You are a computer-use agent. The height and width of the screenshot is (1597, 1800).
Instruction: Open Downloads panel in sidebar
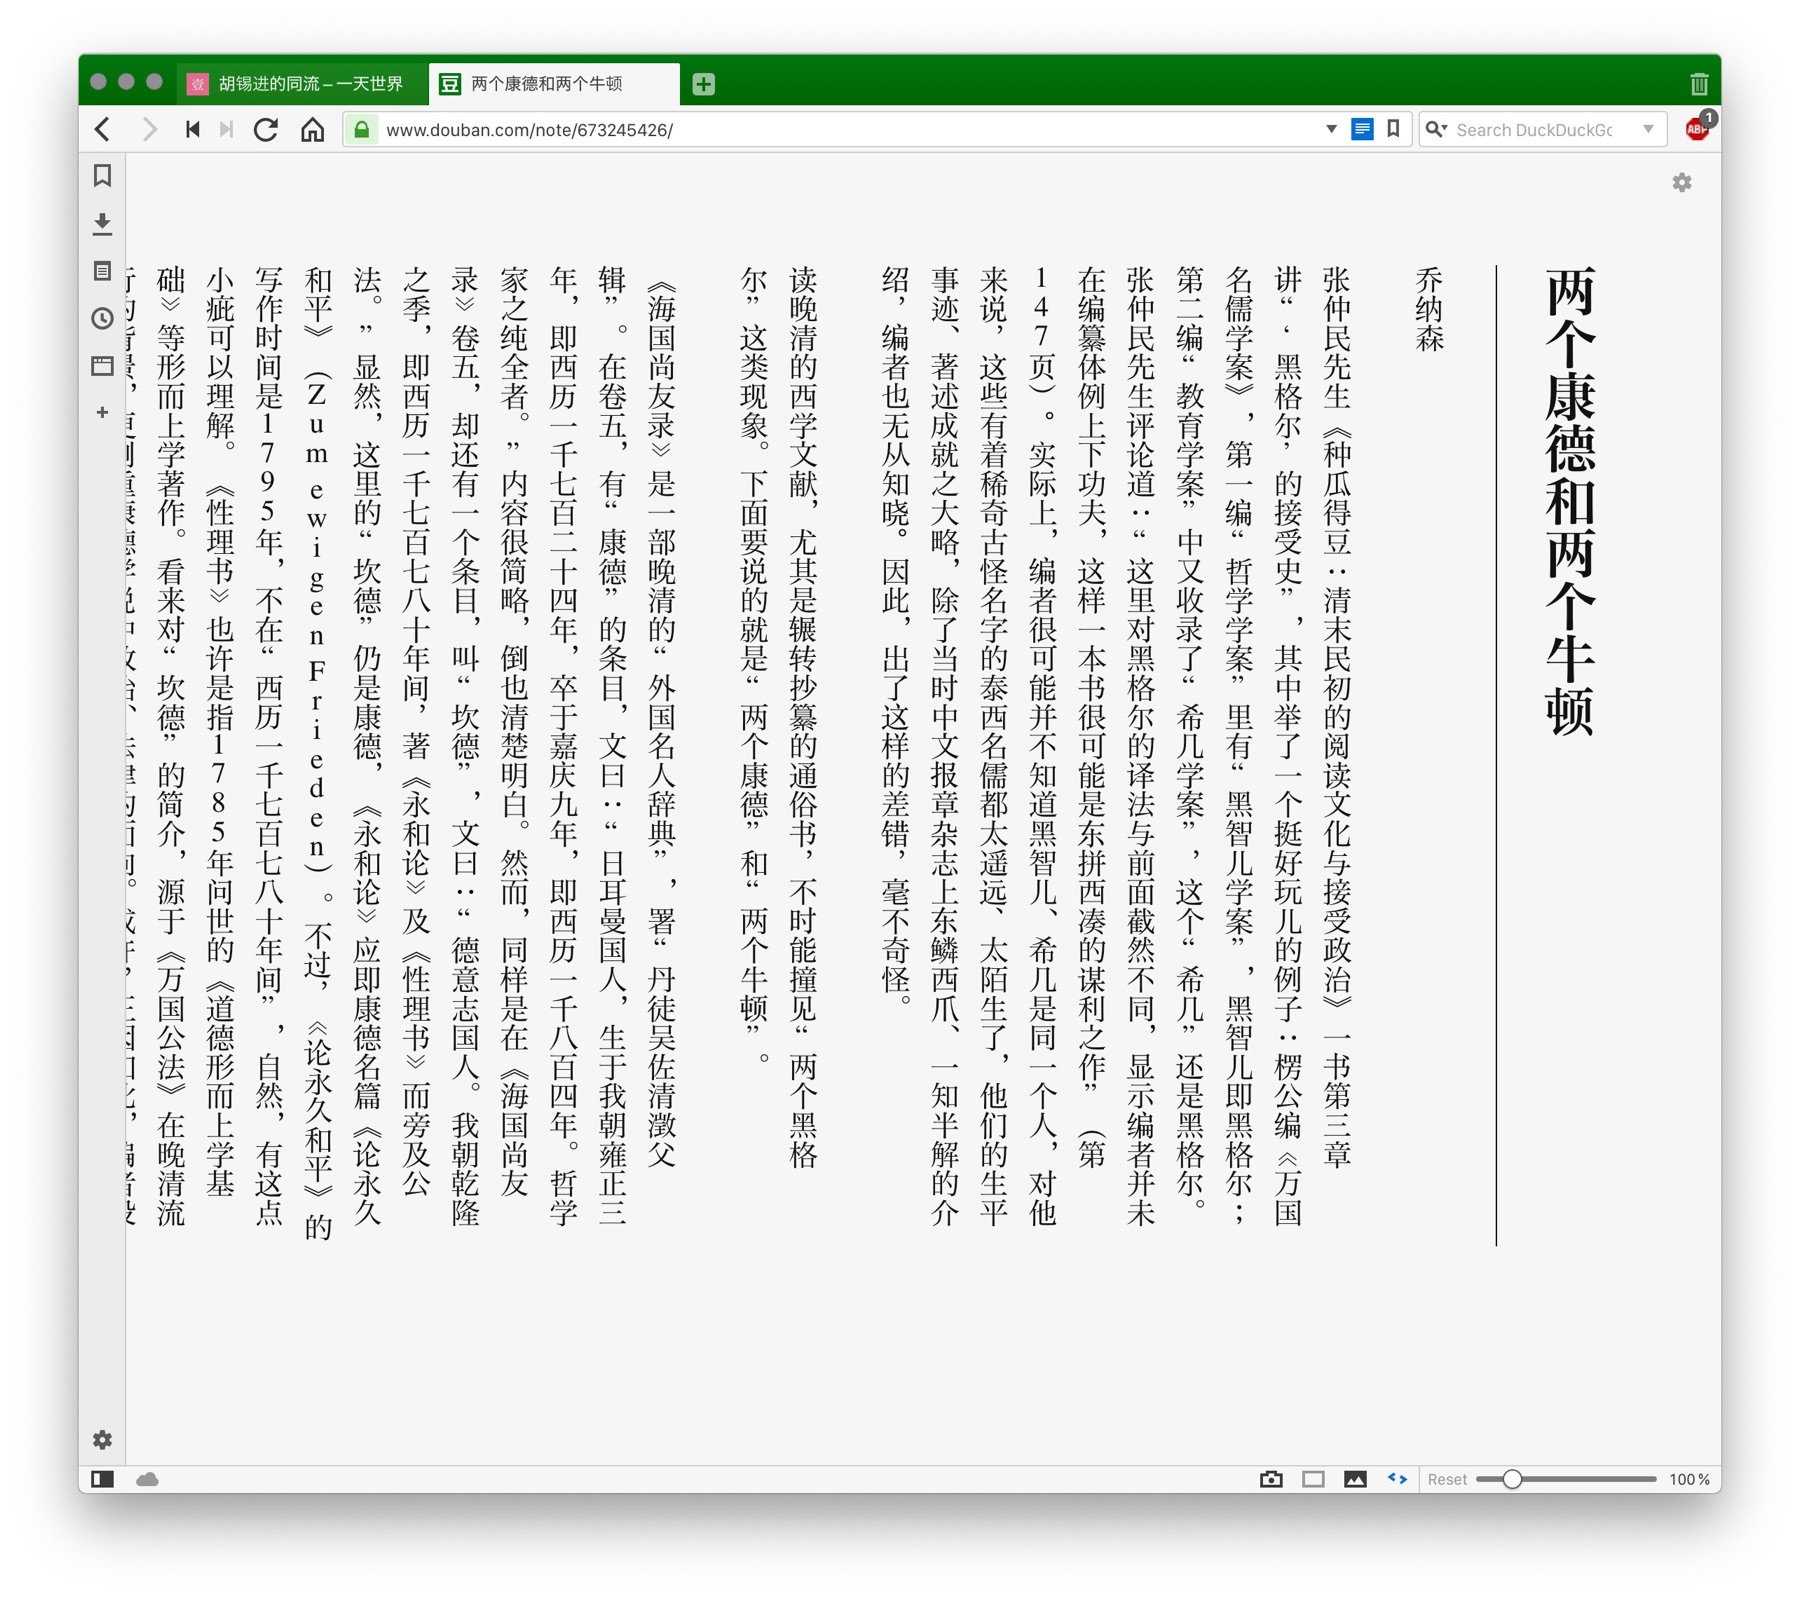pos(102,224)
